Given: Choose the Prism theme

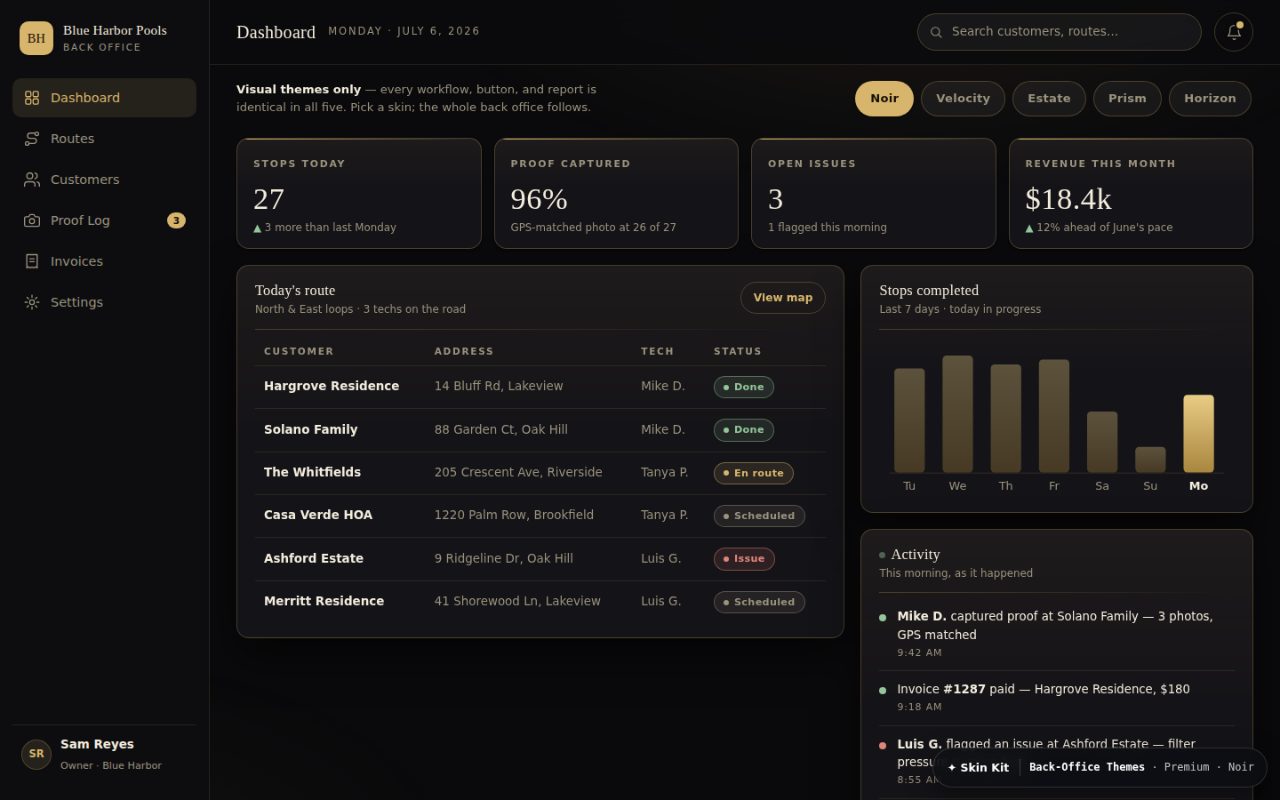Looking at the screenshot, I should point(1127,99).
